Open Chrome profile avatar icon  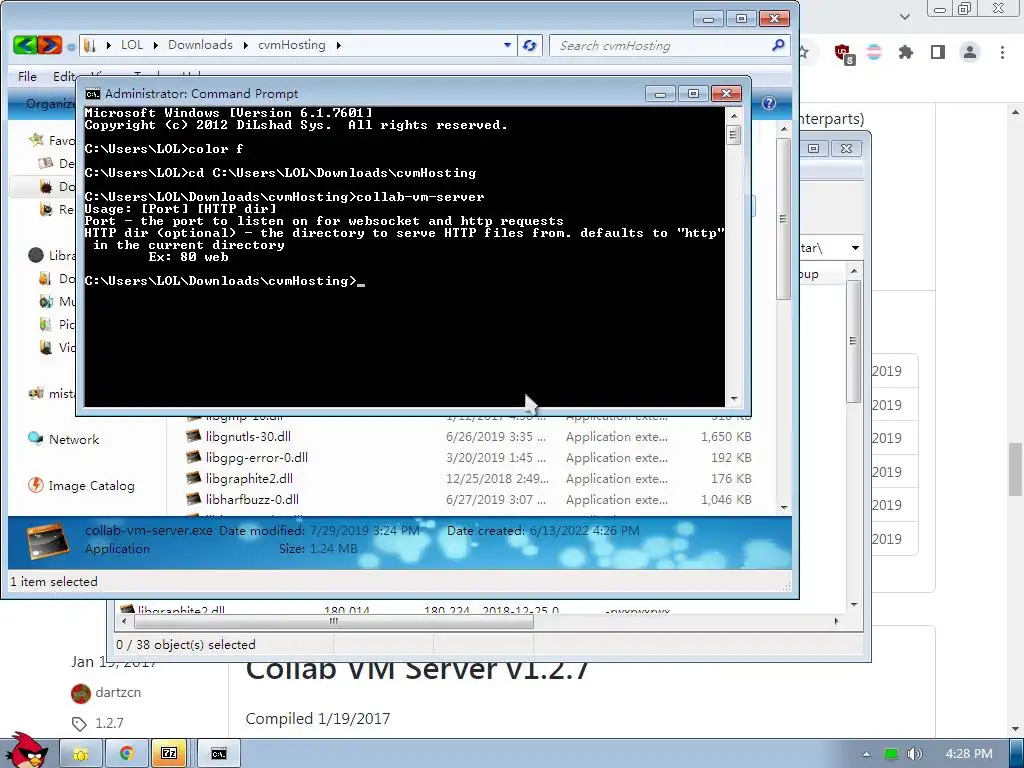970,52
